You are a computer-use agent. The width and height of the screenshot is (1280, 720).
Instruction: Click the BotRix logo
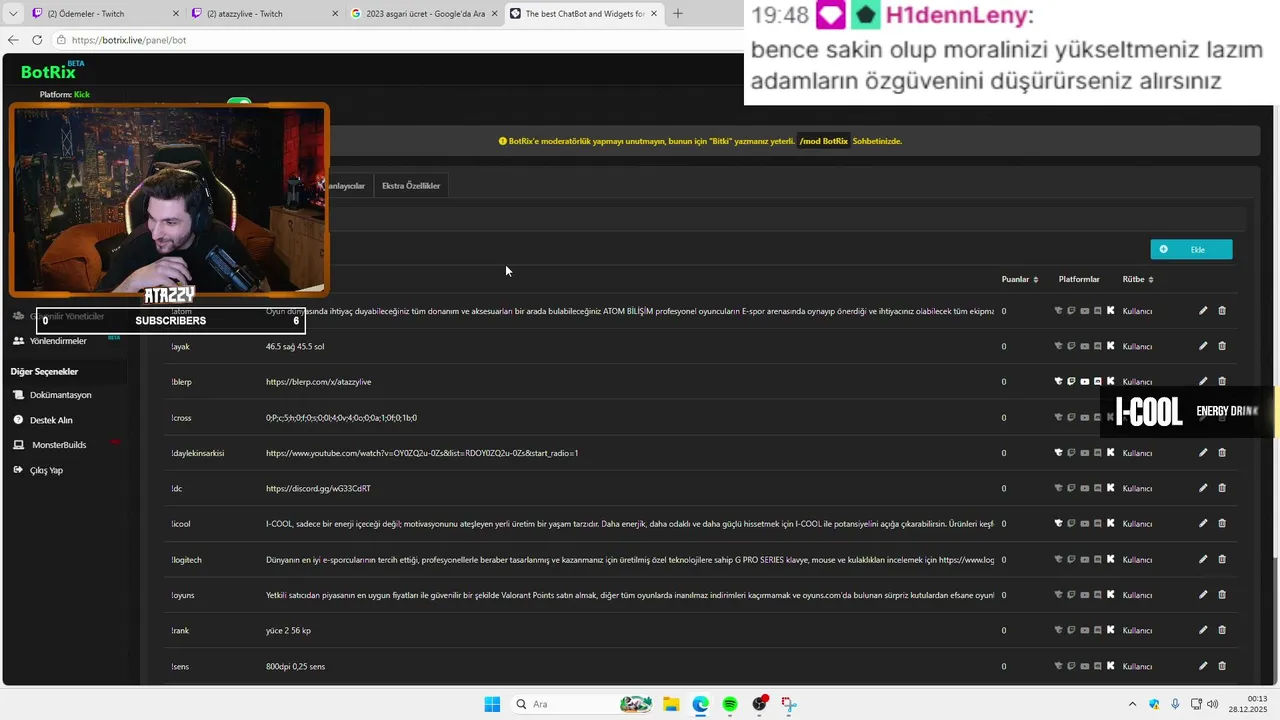coord(50,71)
